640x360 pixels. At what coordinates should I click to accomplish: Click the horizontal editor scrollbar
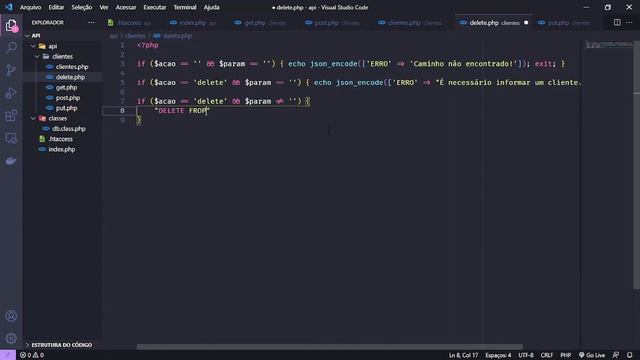[329, 347]
